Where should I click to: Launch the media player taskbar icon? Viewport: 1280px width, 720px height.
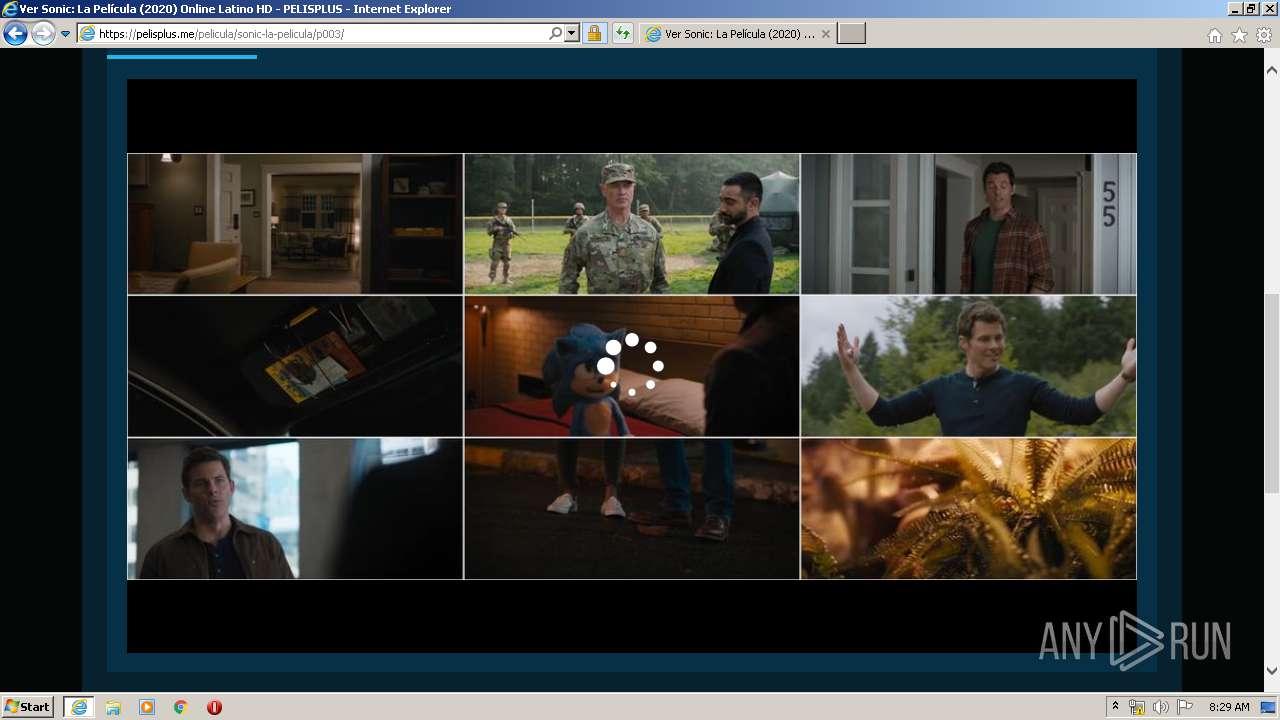click(x=147, y=707)
